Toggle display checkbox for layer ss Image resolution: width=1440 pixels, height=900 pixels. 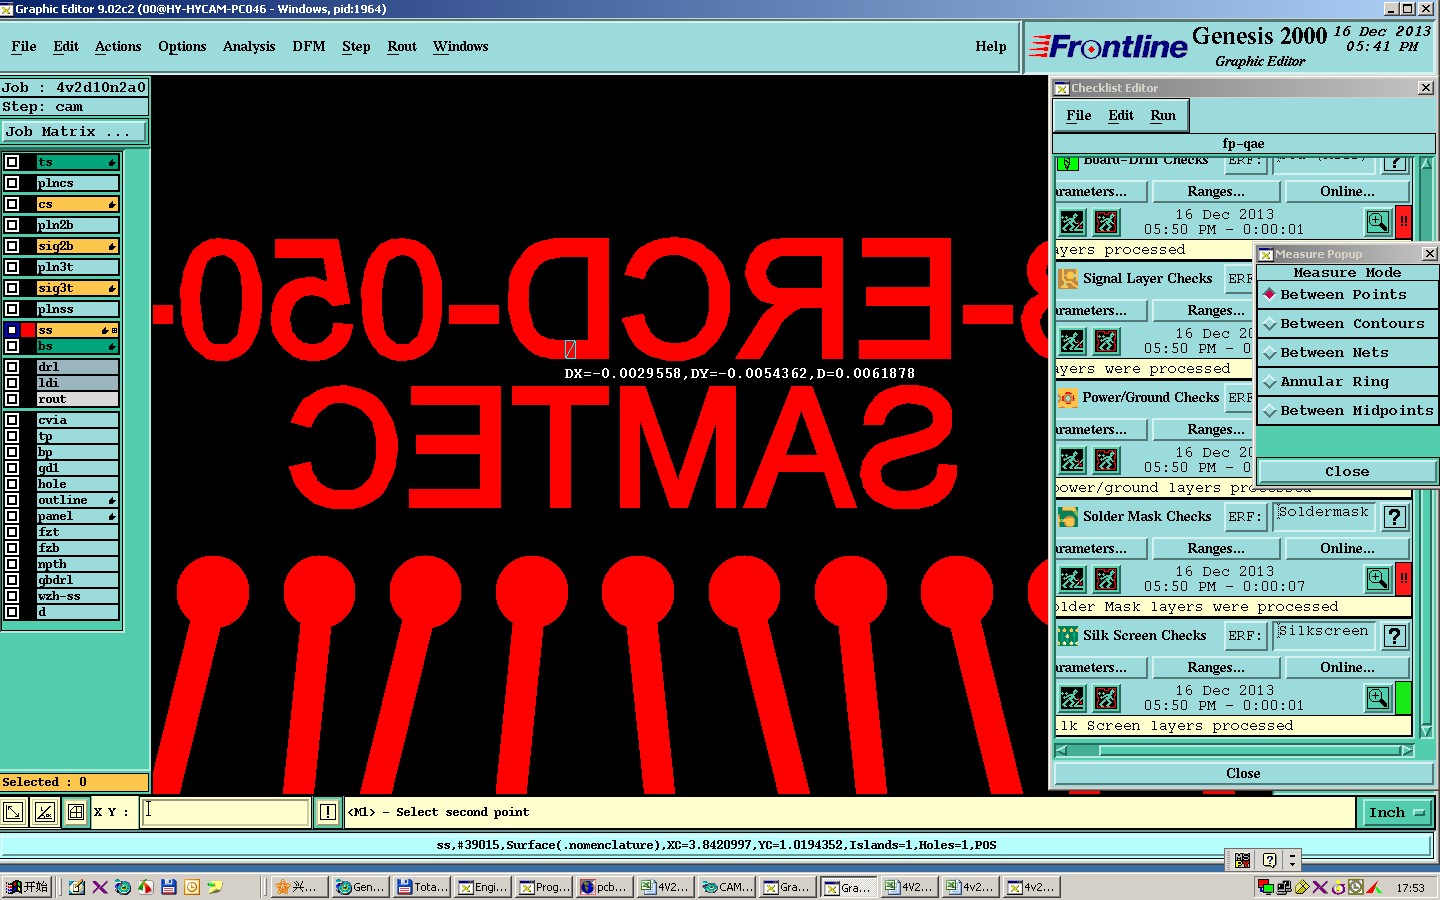pos(12,330)
